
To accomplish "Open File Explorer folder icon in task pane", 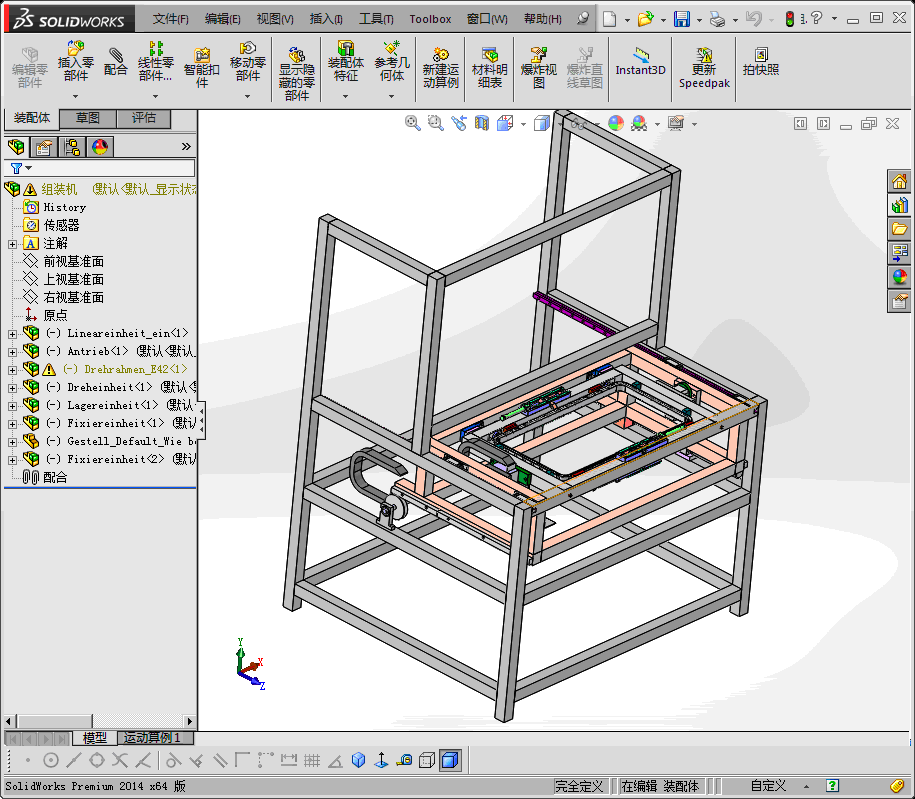I will [899, 229].
